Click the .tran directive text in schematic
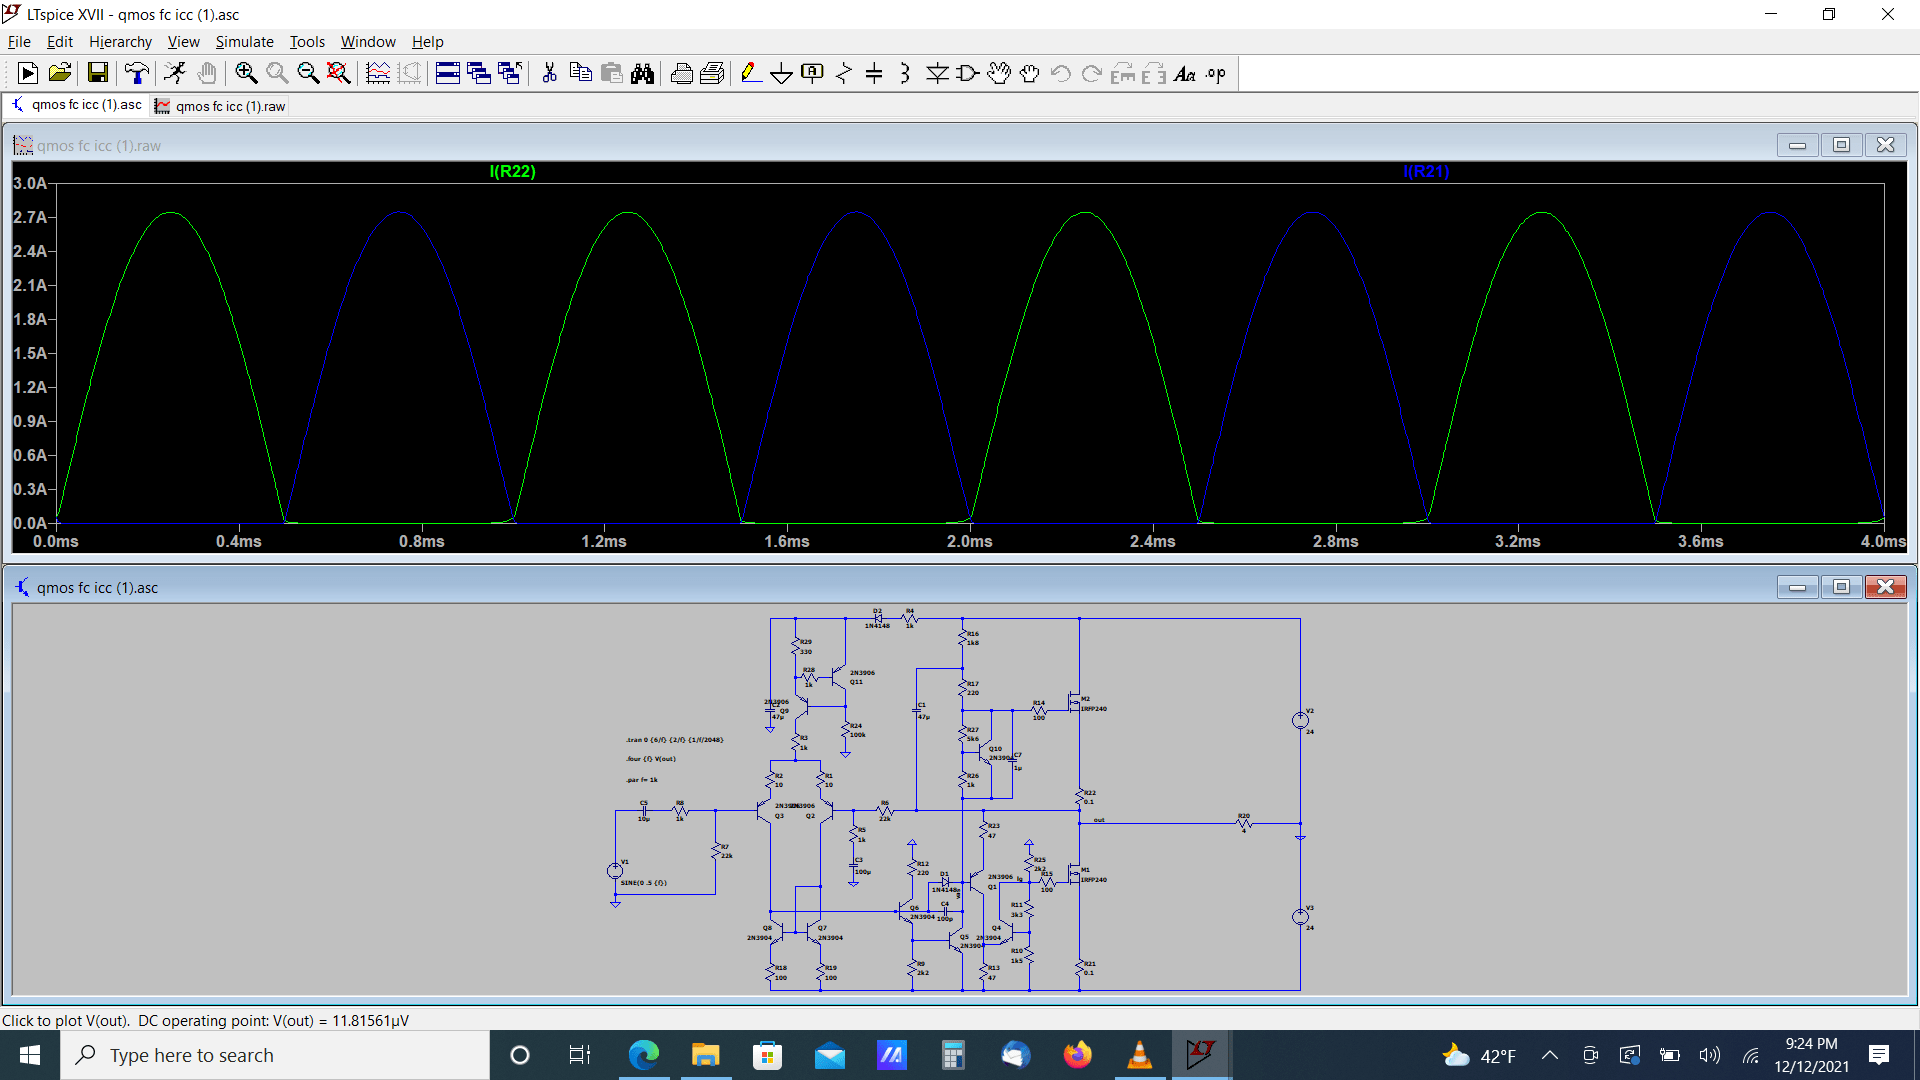The image size is (1920, 1080). click(x=674, y=740)
